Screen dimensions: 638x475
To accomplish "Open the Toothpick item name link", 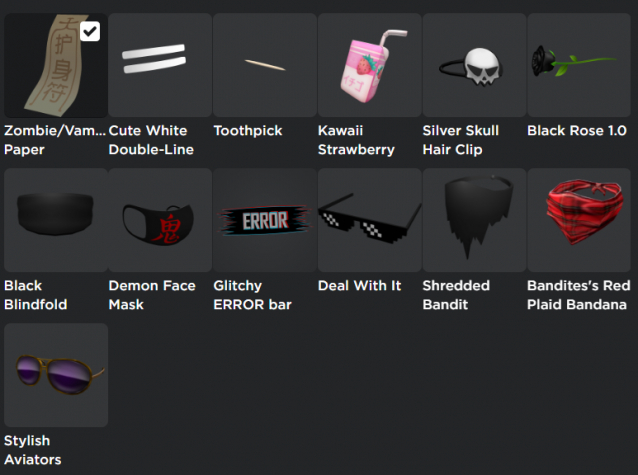I will pos(248,131).
